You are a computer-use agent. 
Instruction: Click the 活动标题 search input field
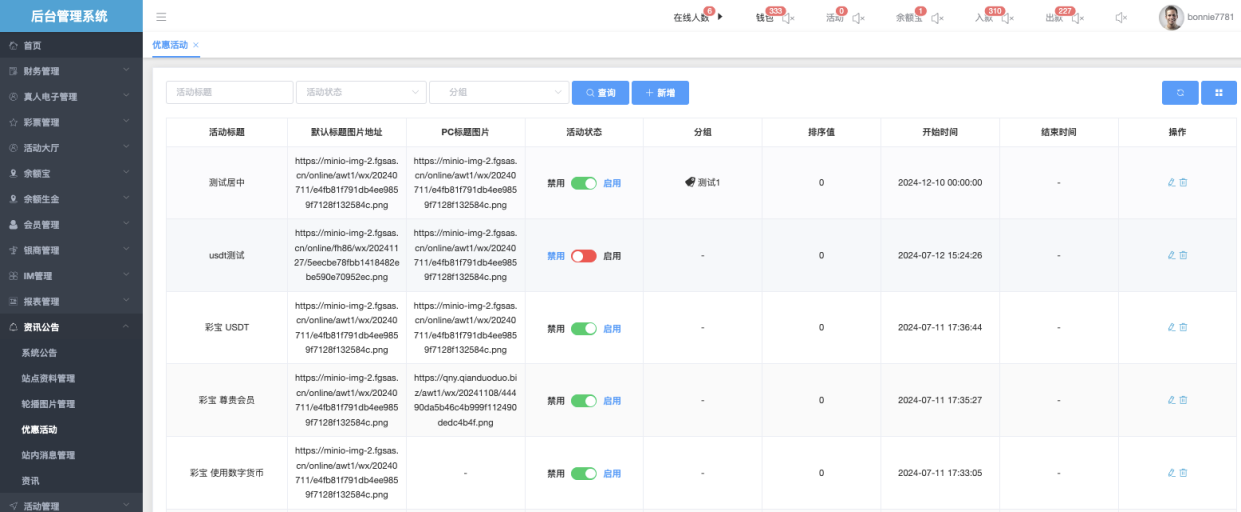229,92
